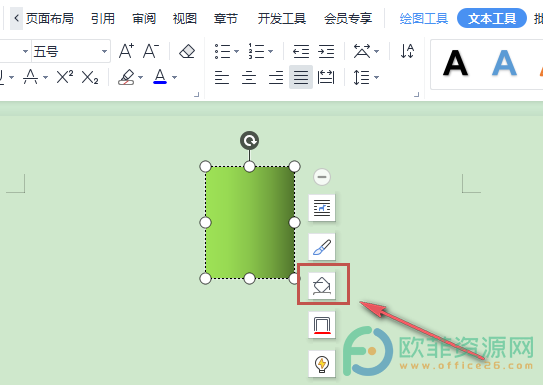Open the 会员专享 tab
The width and height of the screenshot is (543, 385).
pos(348,18)
